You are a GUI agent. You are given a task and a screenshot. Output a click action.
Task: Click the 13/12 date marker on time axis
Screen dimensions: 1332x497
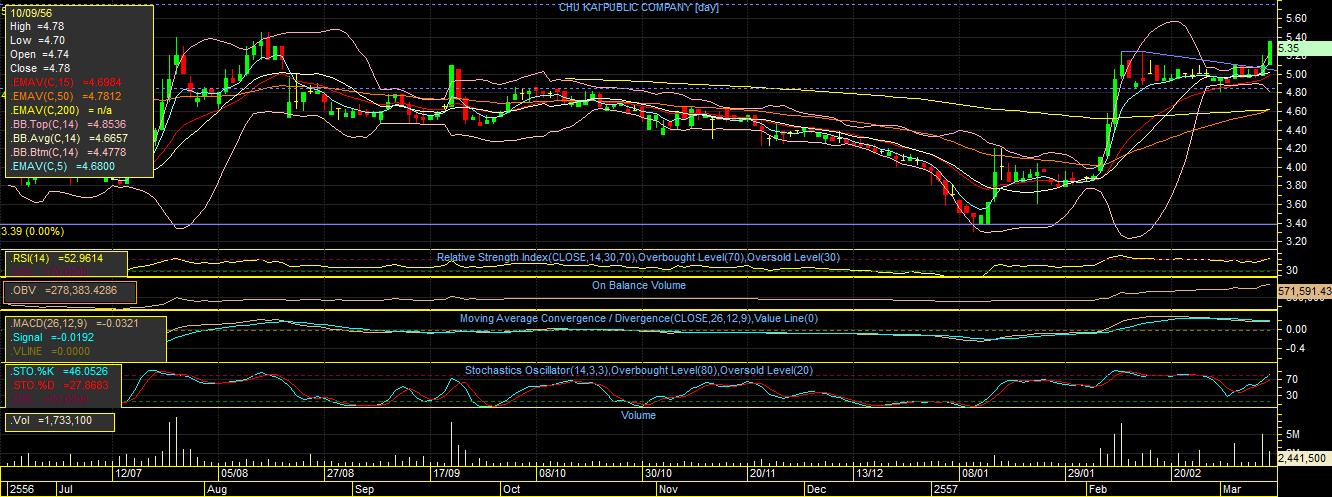click(x=870, y=474)
